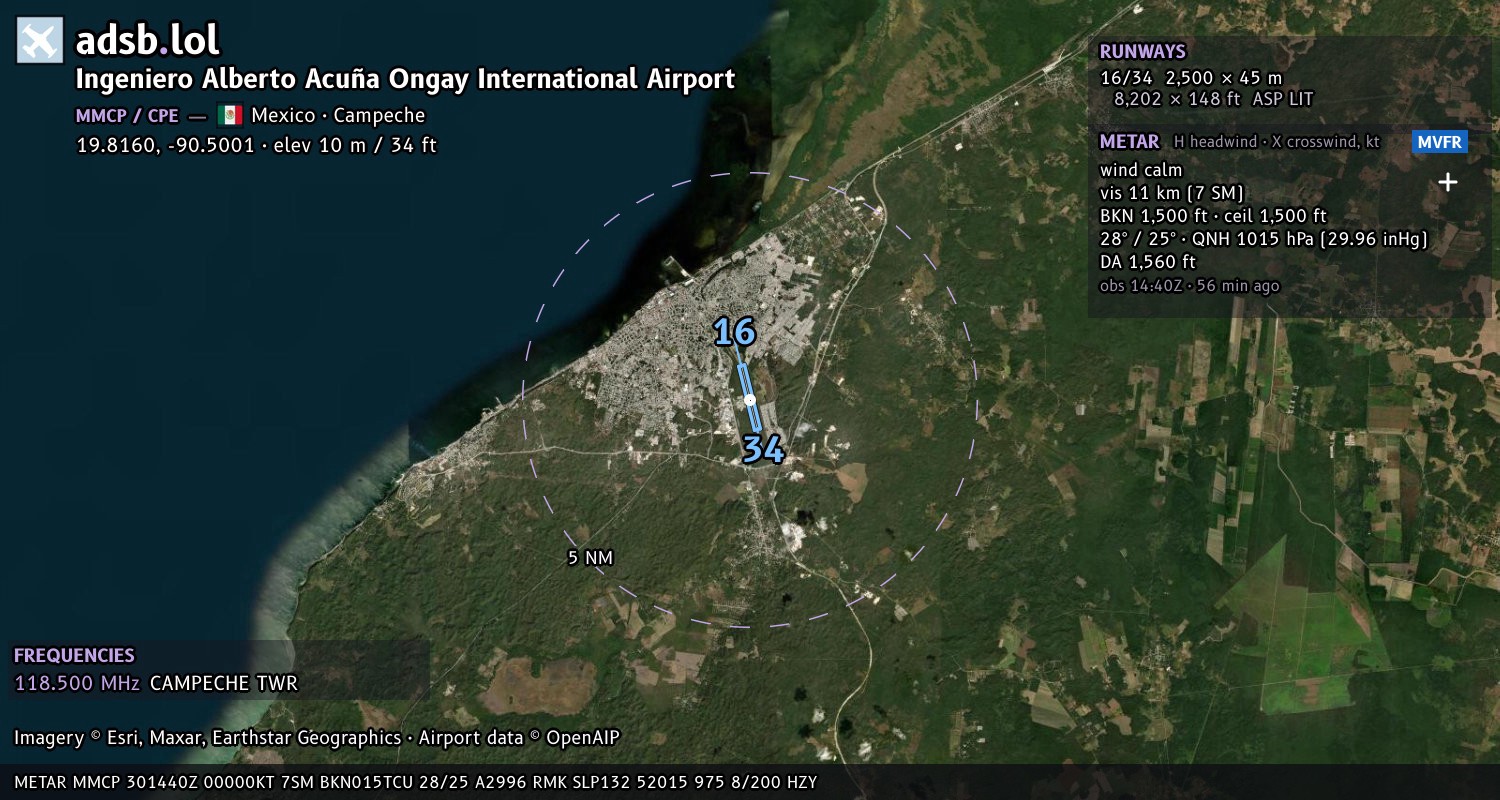Click the raw METAR string at bottom

(416, 782)
